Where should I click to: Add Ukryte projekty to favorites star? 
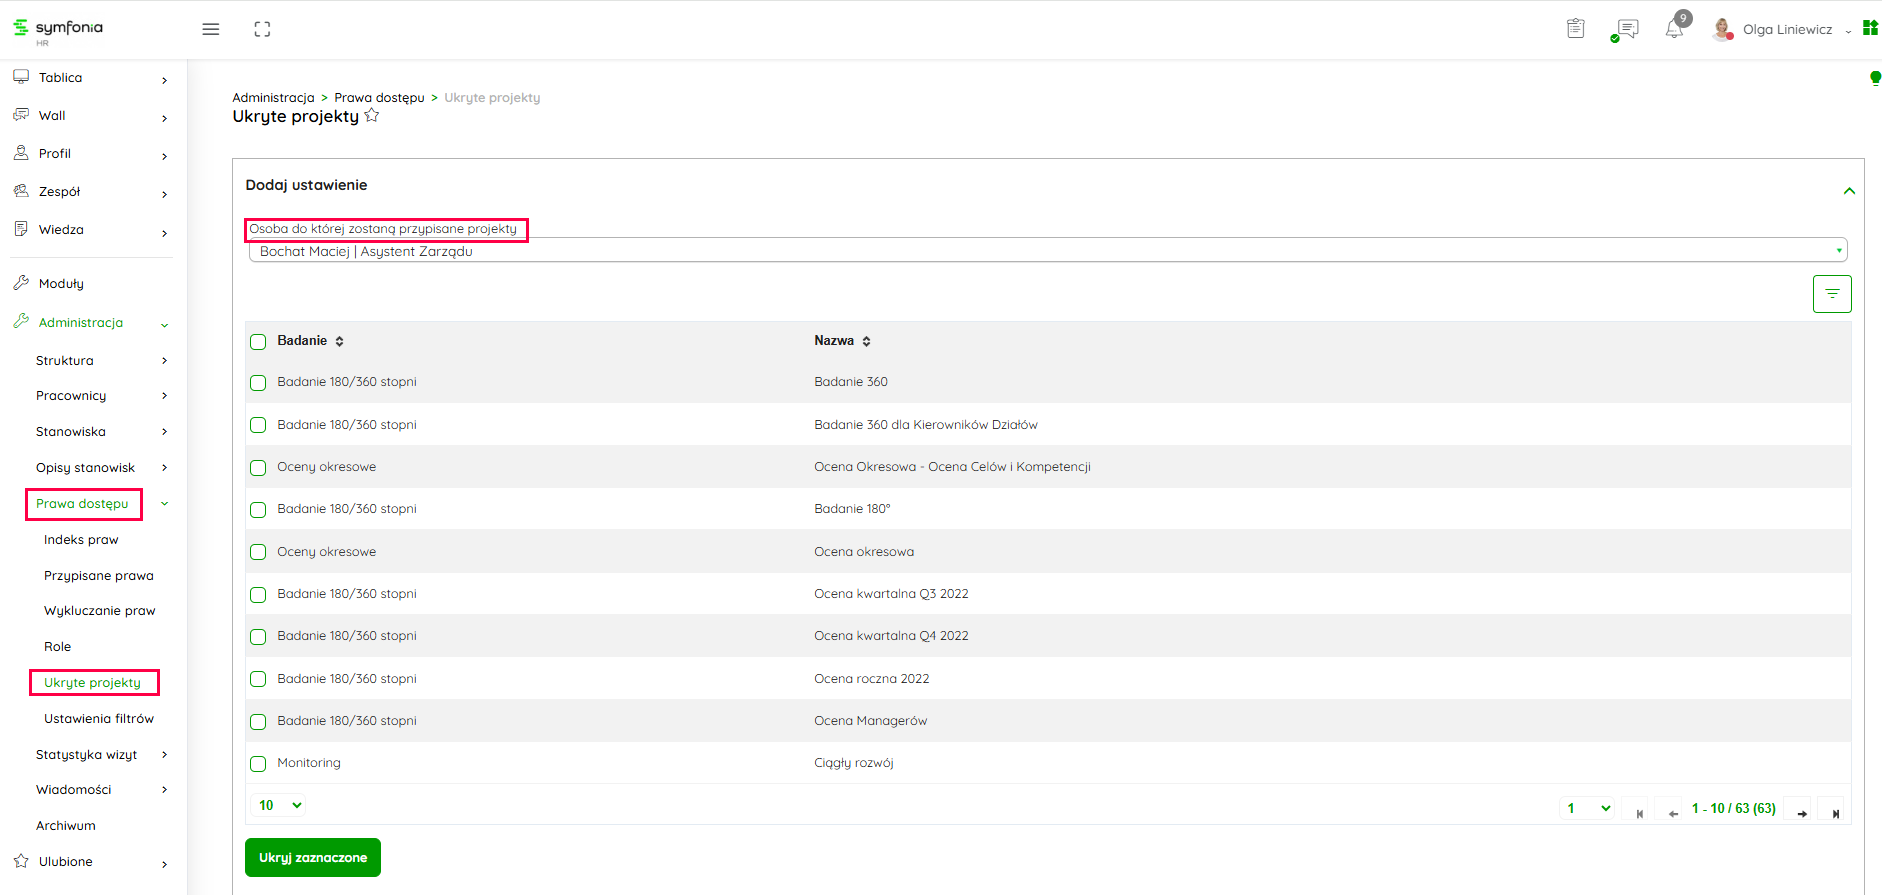[372, 116]
